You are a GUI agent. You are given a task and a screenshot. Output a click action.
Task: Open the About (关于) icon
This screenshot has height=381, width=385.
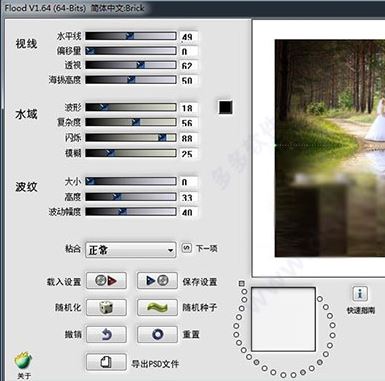23,361
